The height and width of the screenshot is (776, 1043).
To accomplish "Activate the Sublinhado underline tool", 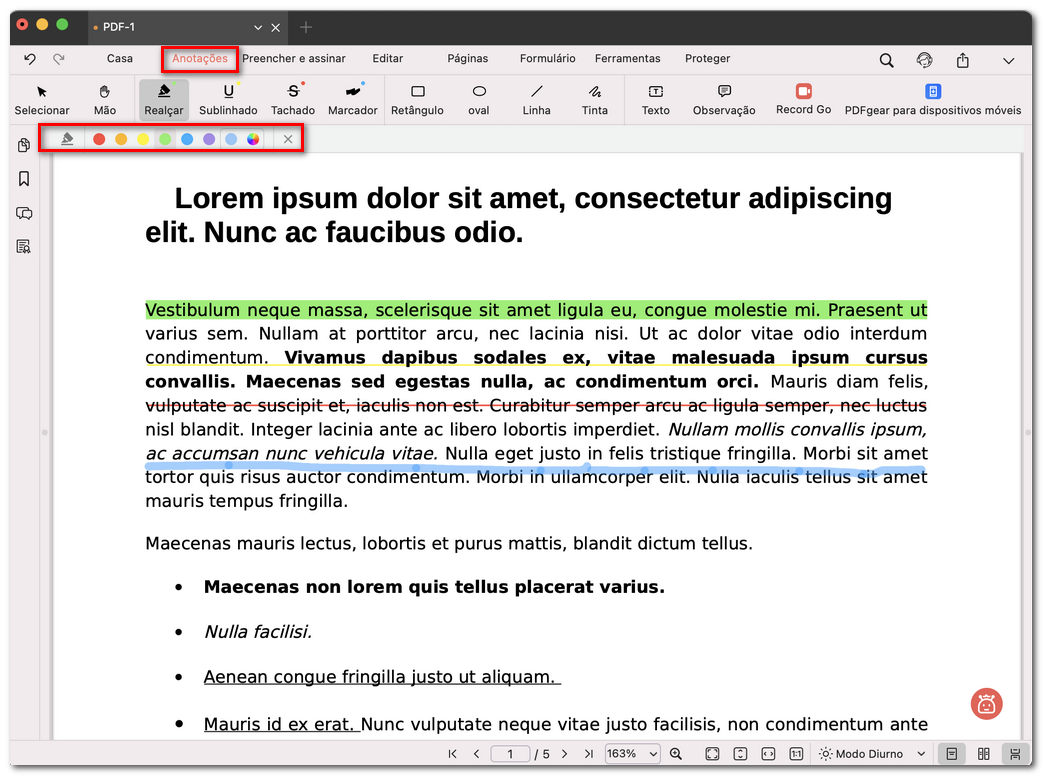I will coord(228,99).
